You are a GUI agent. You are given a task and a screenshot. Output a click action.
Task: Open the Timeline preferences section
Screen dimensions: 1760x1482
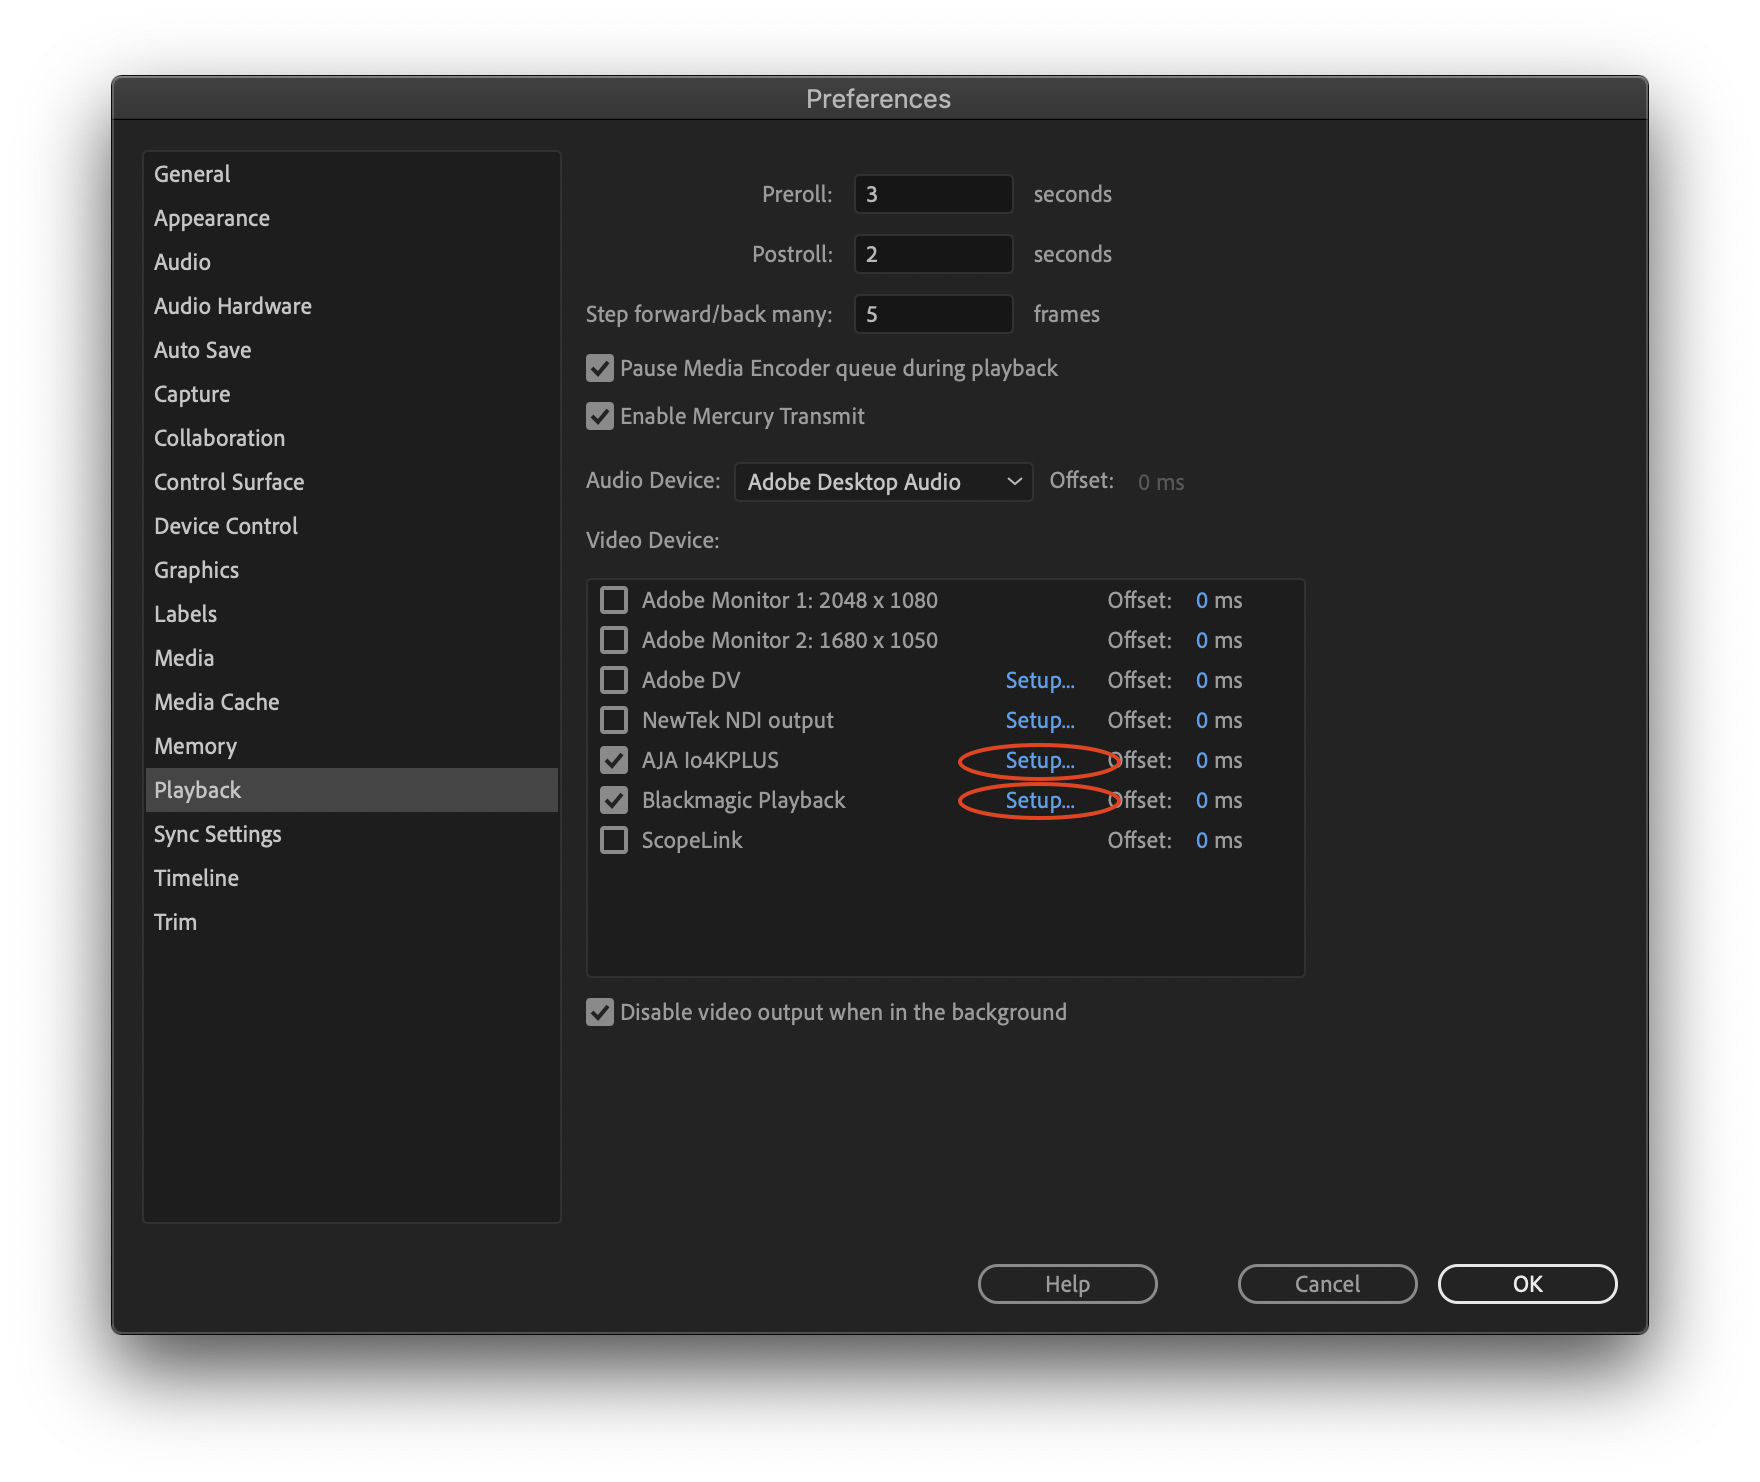click(x=196, y=877)
